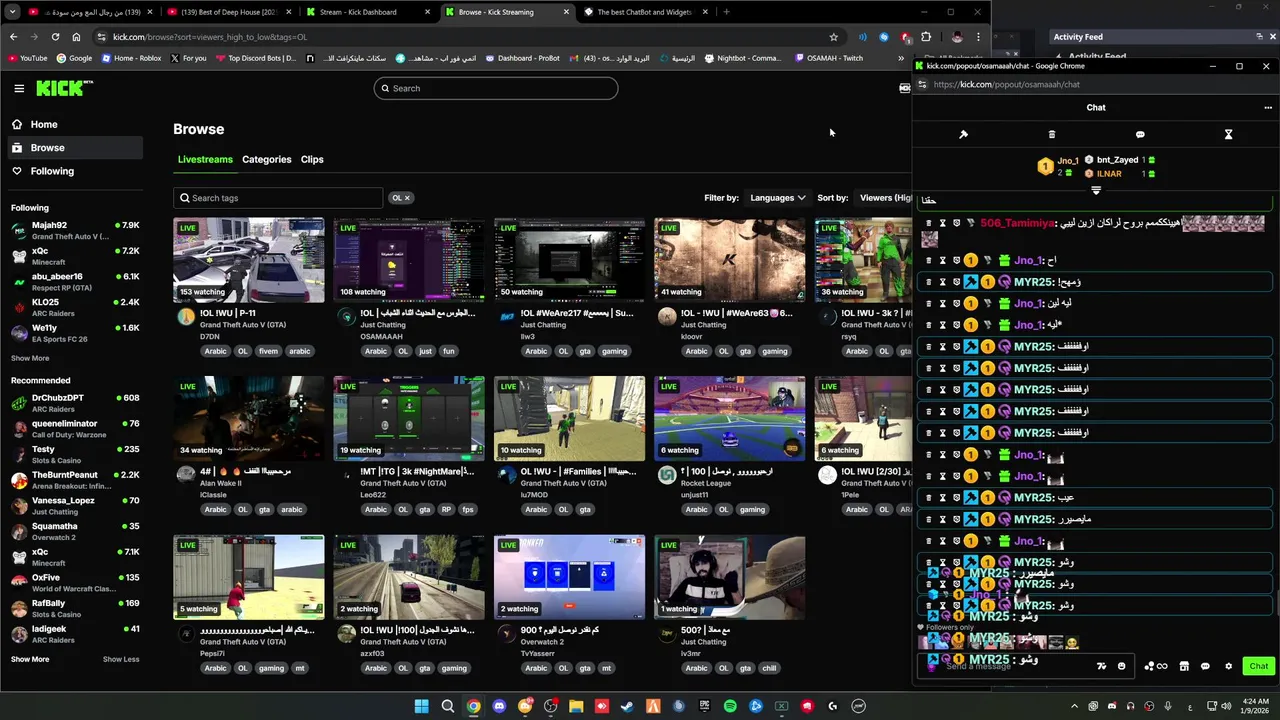The height and width of the screenshot is (720, 1280).
Task: Switch to the Clips tab
Action: 312,159
